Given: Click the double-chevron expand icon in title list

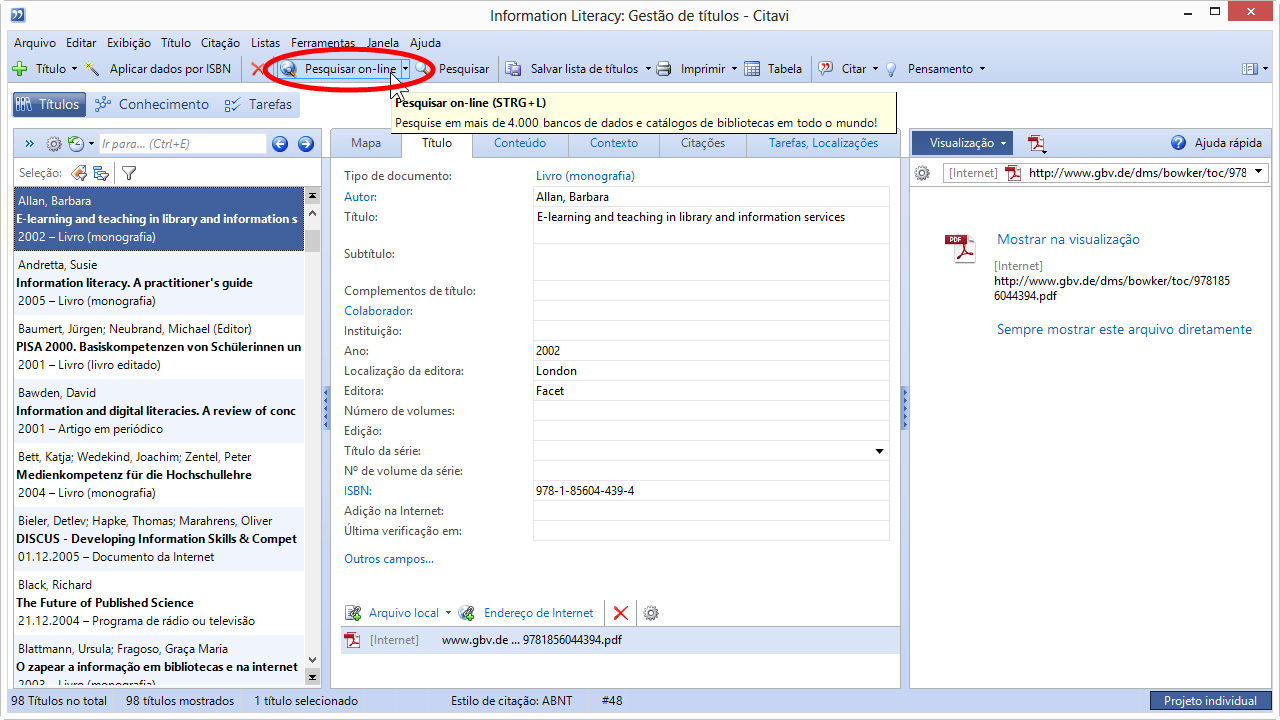Looking at the screenshot, I should tap(30, 144).
